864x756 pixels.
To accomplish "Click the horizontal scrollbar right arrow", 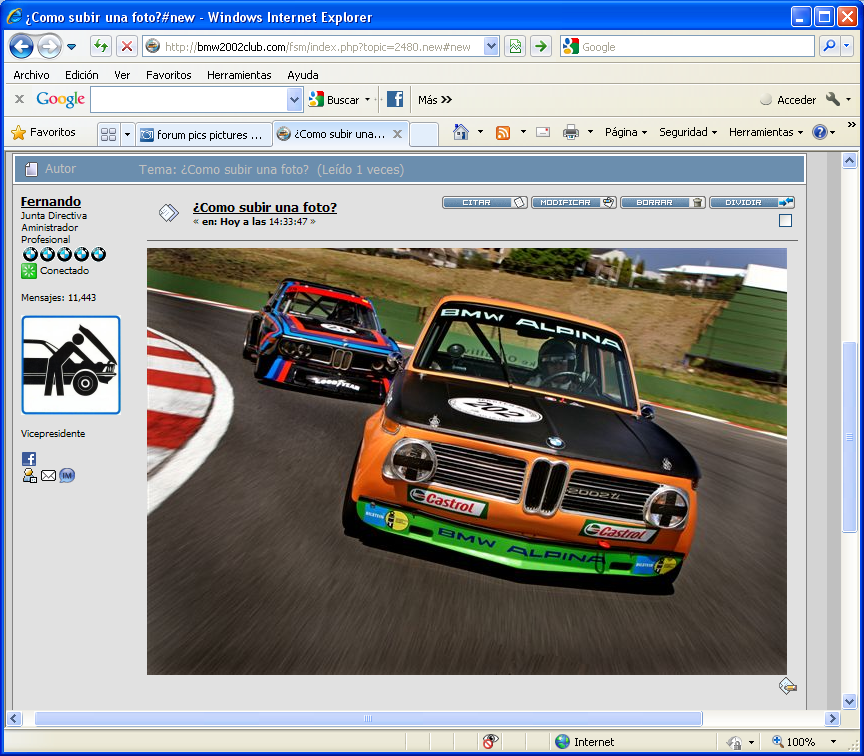I will [832, 718].
